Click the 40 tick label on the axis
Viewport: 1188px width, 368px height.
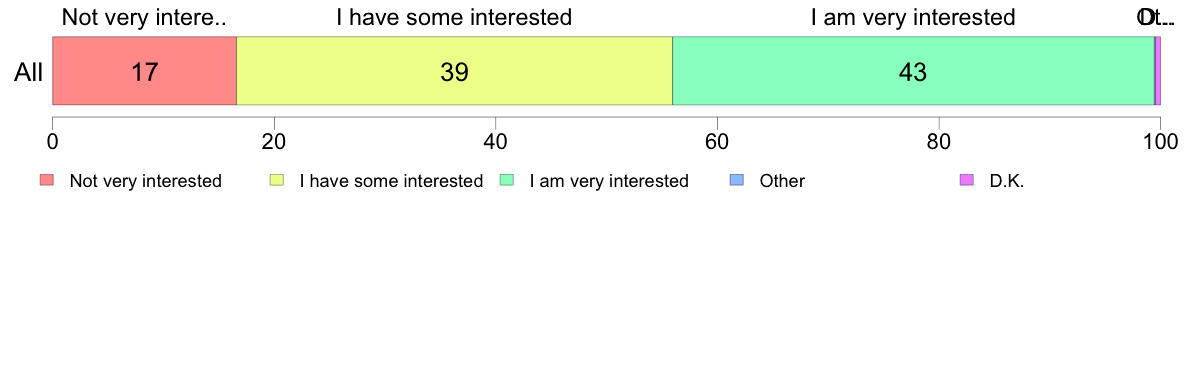[x=496, y=140]
